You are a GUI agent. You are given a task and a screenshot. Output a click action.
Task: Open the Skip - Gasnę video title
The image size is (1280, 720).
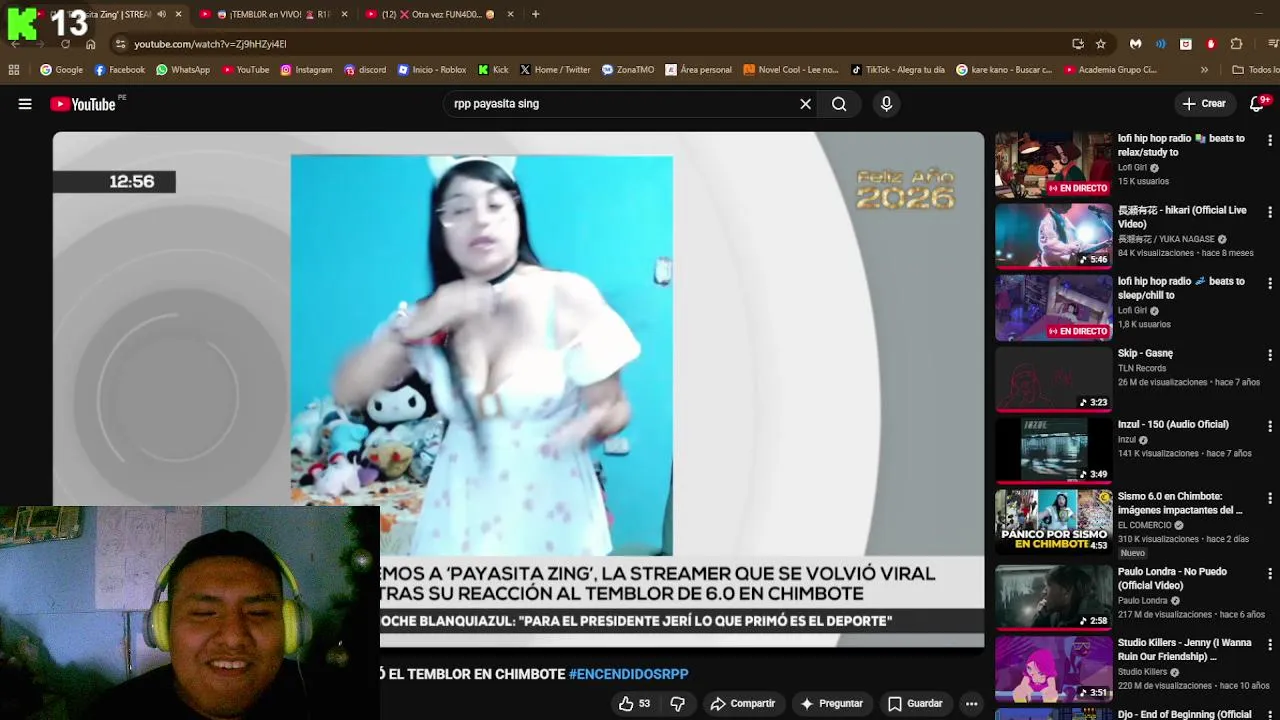tap(1145, 353)
